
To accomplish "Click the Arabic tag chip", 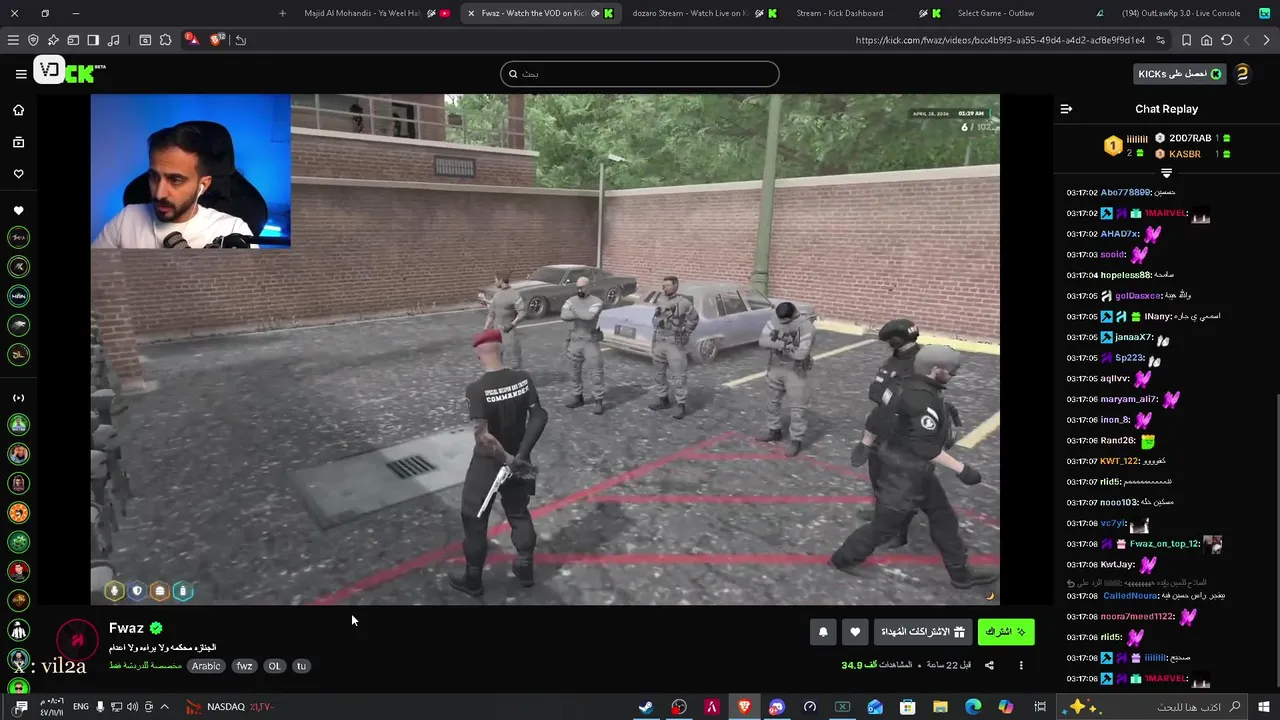I will 206,666.
